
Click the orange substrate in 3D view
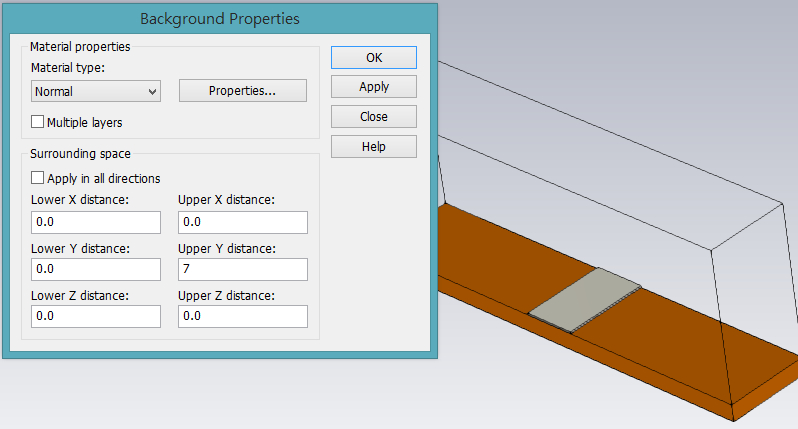tap(662, 346)
